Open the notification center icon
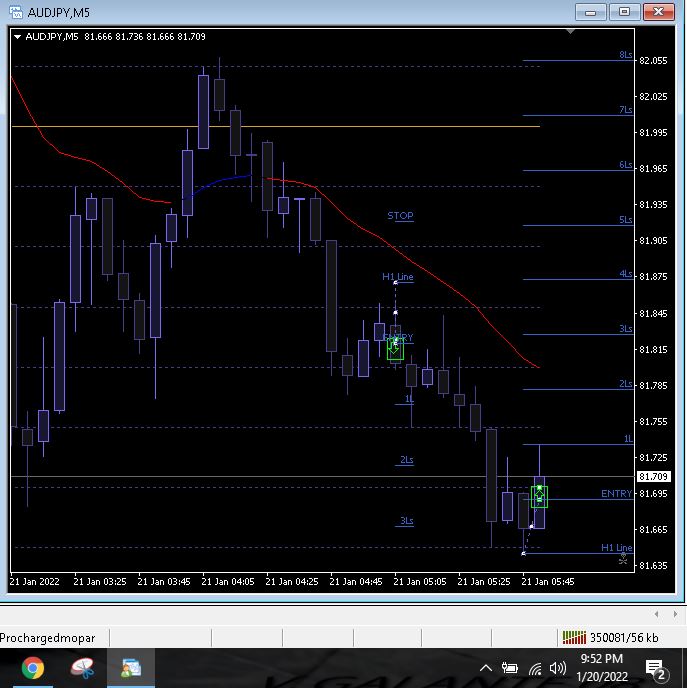 click(656, 669)
